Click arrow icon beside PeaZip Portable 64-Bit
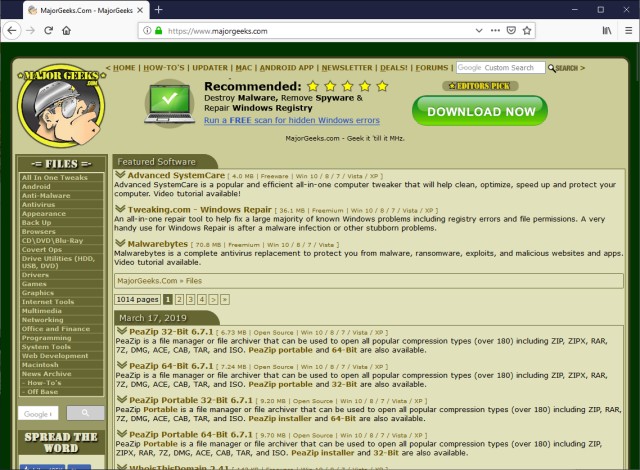Viewport: 640px width, 470px height. coord(122,434)
